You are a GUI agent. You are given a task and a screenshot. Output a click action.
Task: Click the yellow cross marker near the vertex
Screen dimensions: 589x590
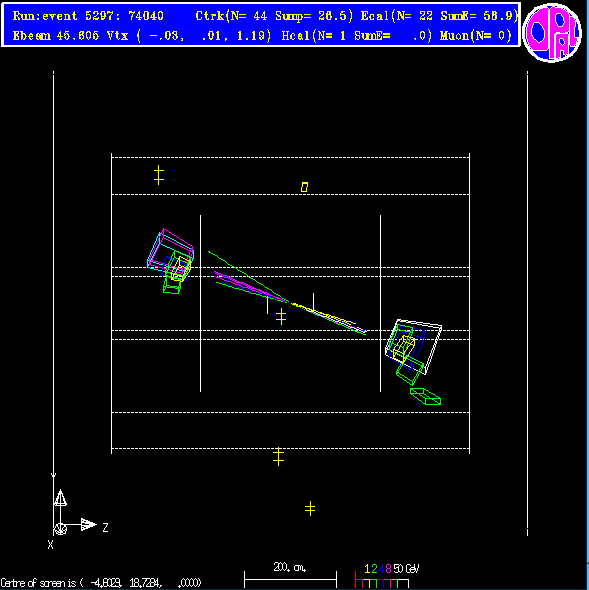(x=281, y=316)
